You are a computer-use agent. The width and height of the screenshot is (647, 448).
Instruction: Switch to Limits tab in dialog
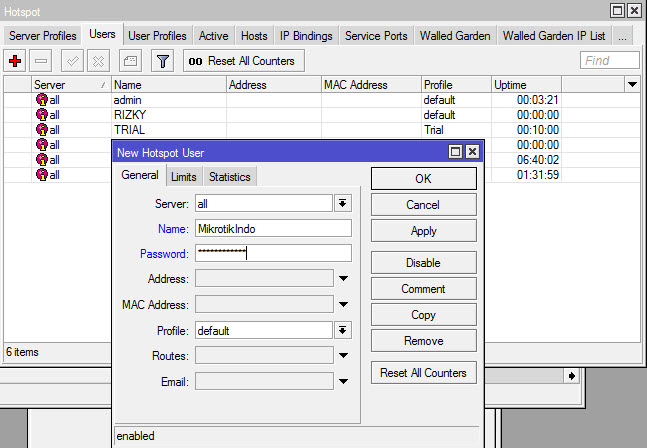click(x=184, y=177)
